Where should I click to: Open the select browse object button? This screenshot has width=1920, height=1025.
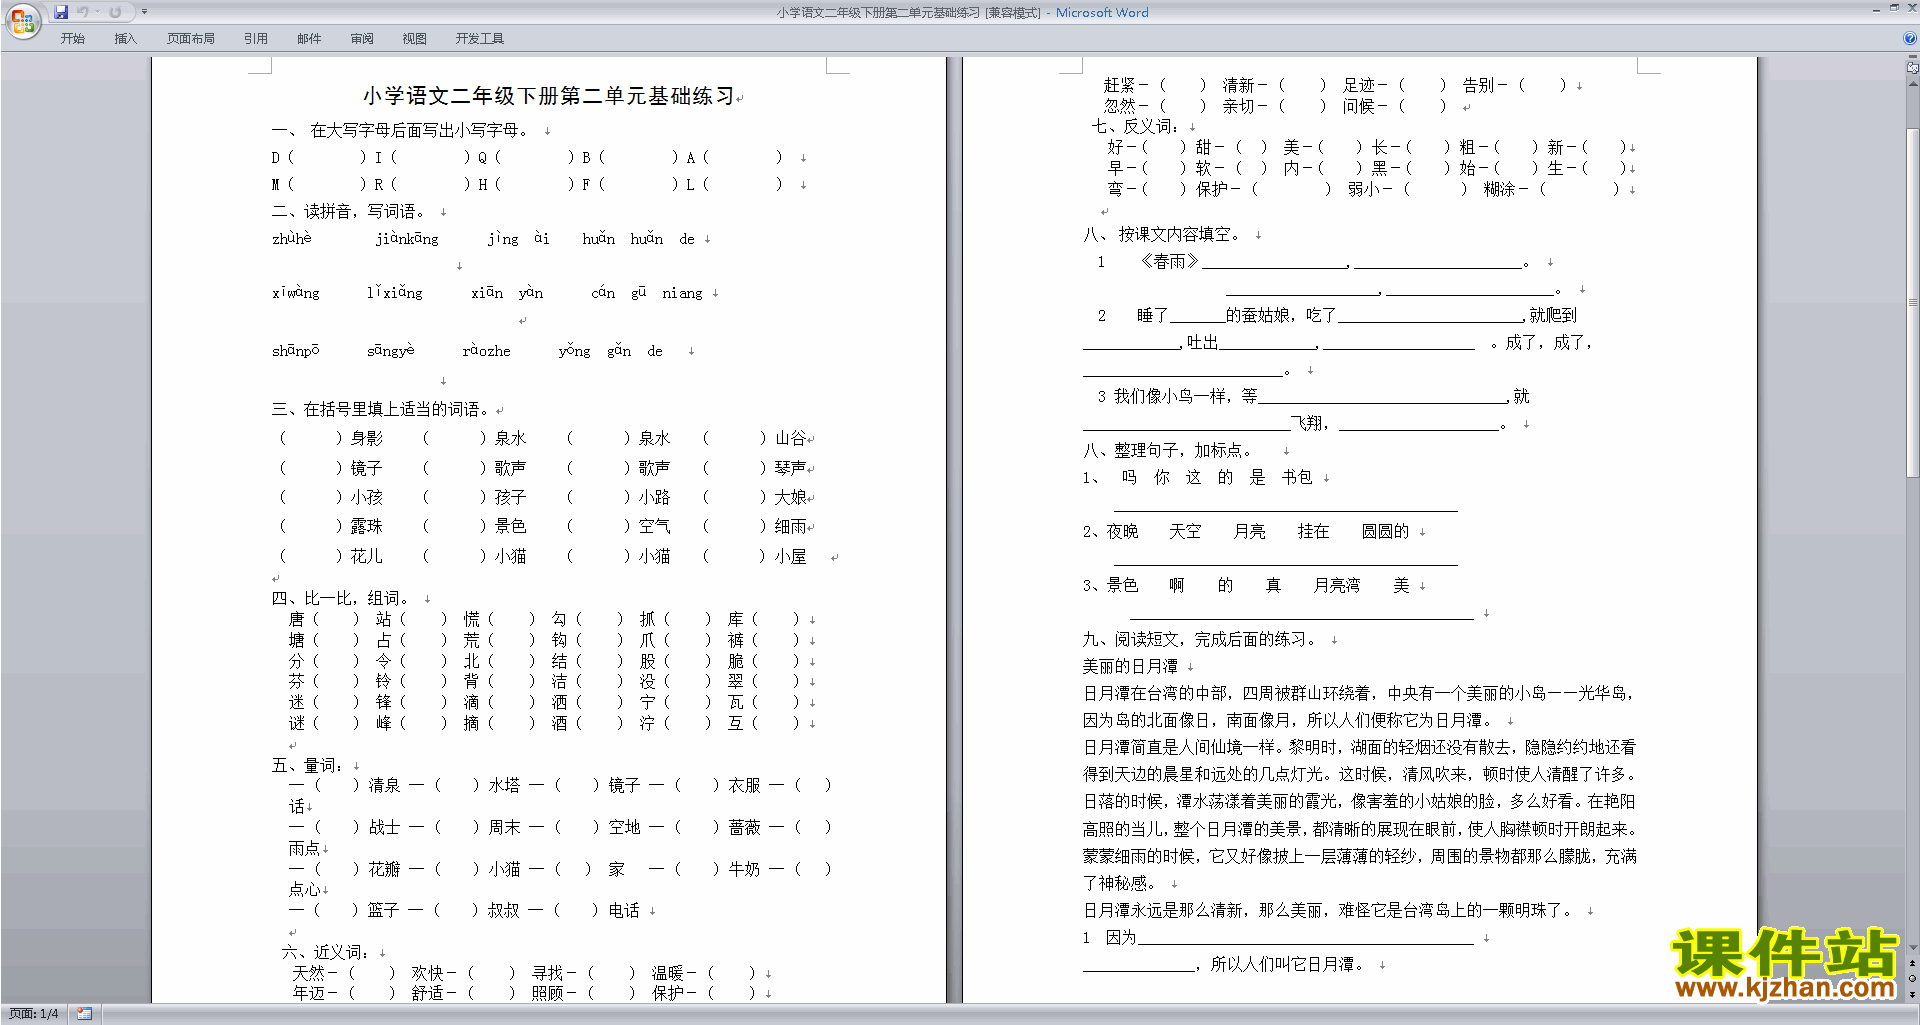point(1913,979)
